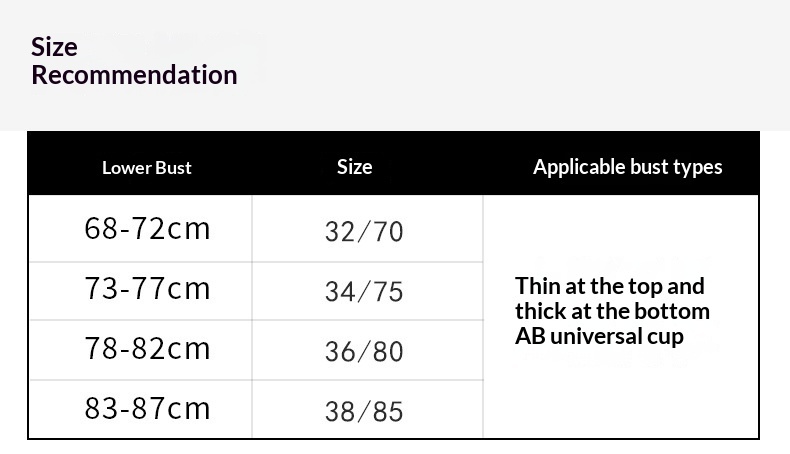The height and width of the screenshot is (454, 790).
Task: Pick the 78-82cm lower bust cell
Action: pos(147,349)
